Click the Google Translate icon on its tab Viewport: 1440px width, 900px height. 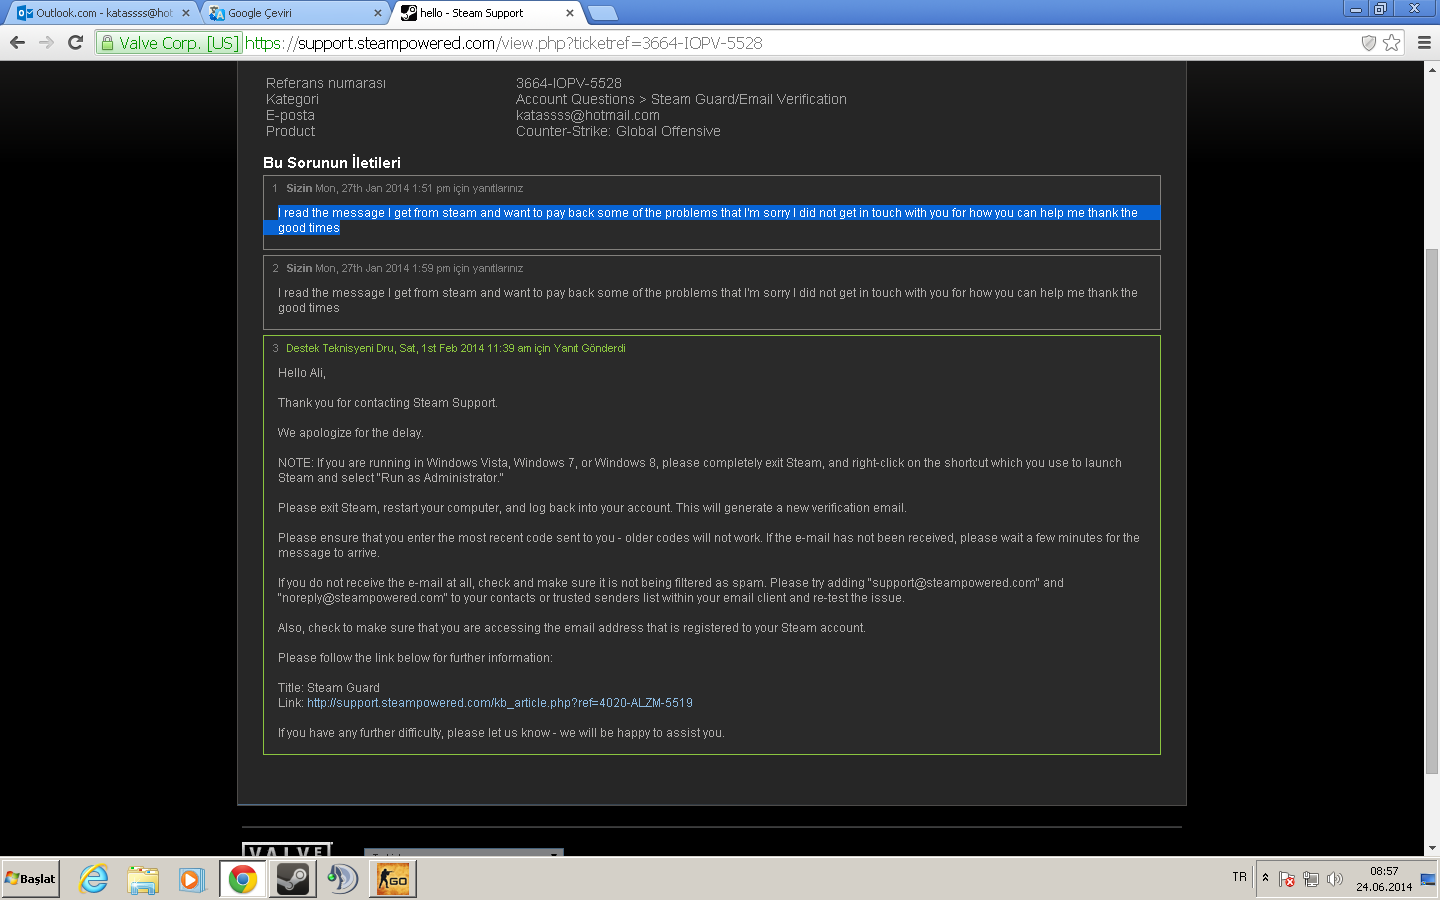[x=217, y=13]
